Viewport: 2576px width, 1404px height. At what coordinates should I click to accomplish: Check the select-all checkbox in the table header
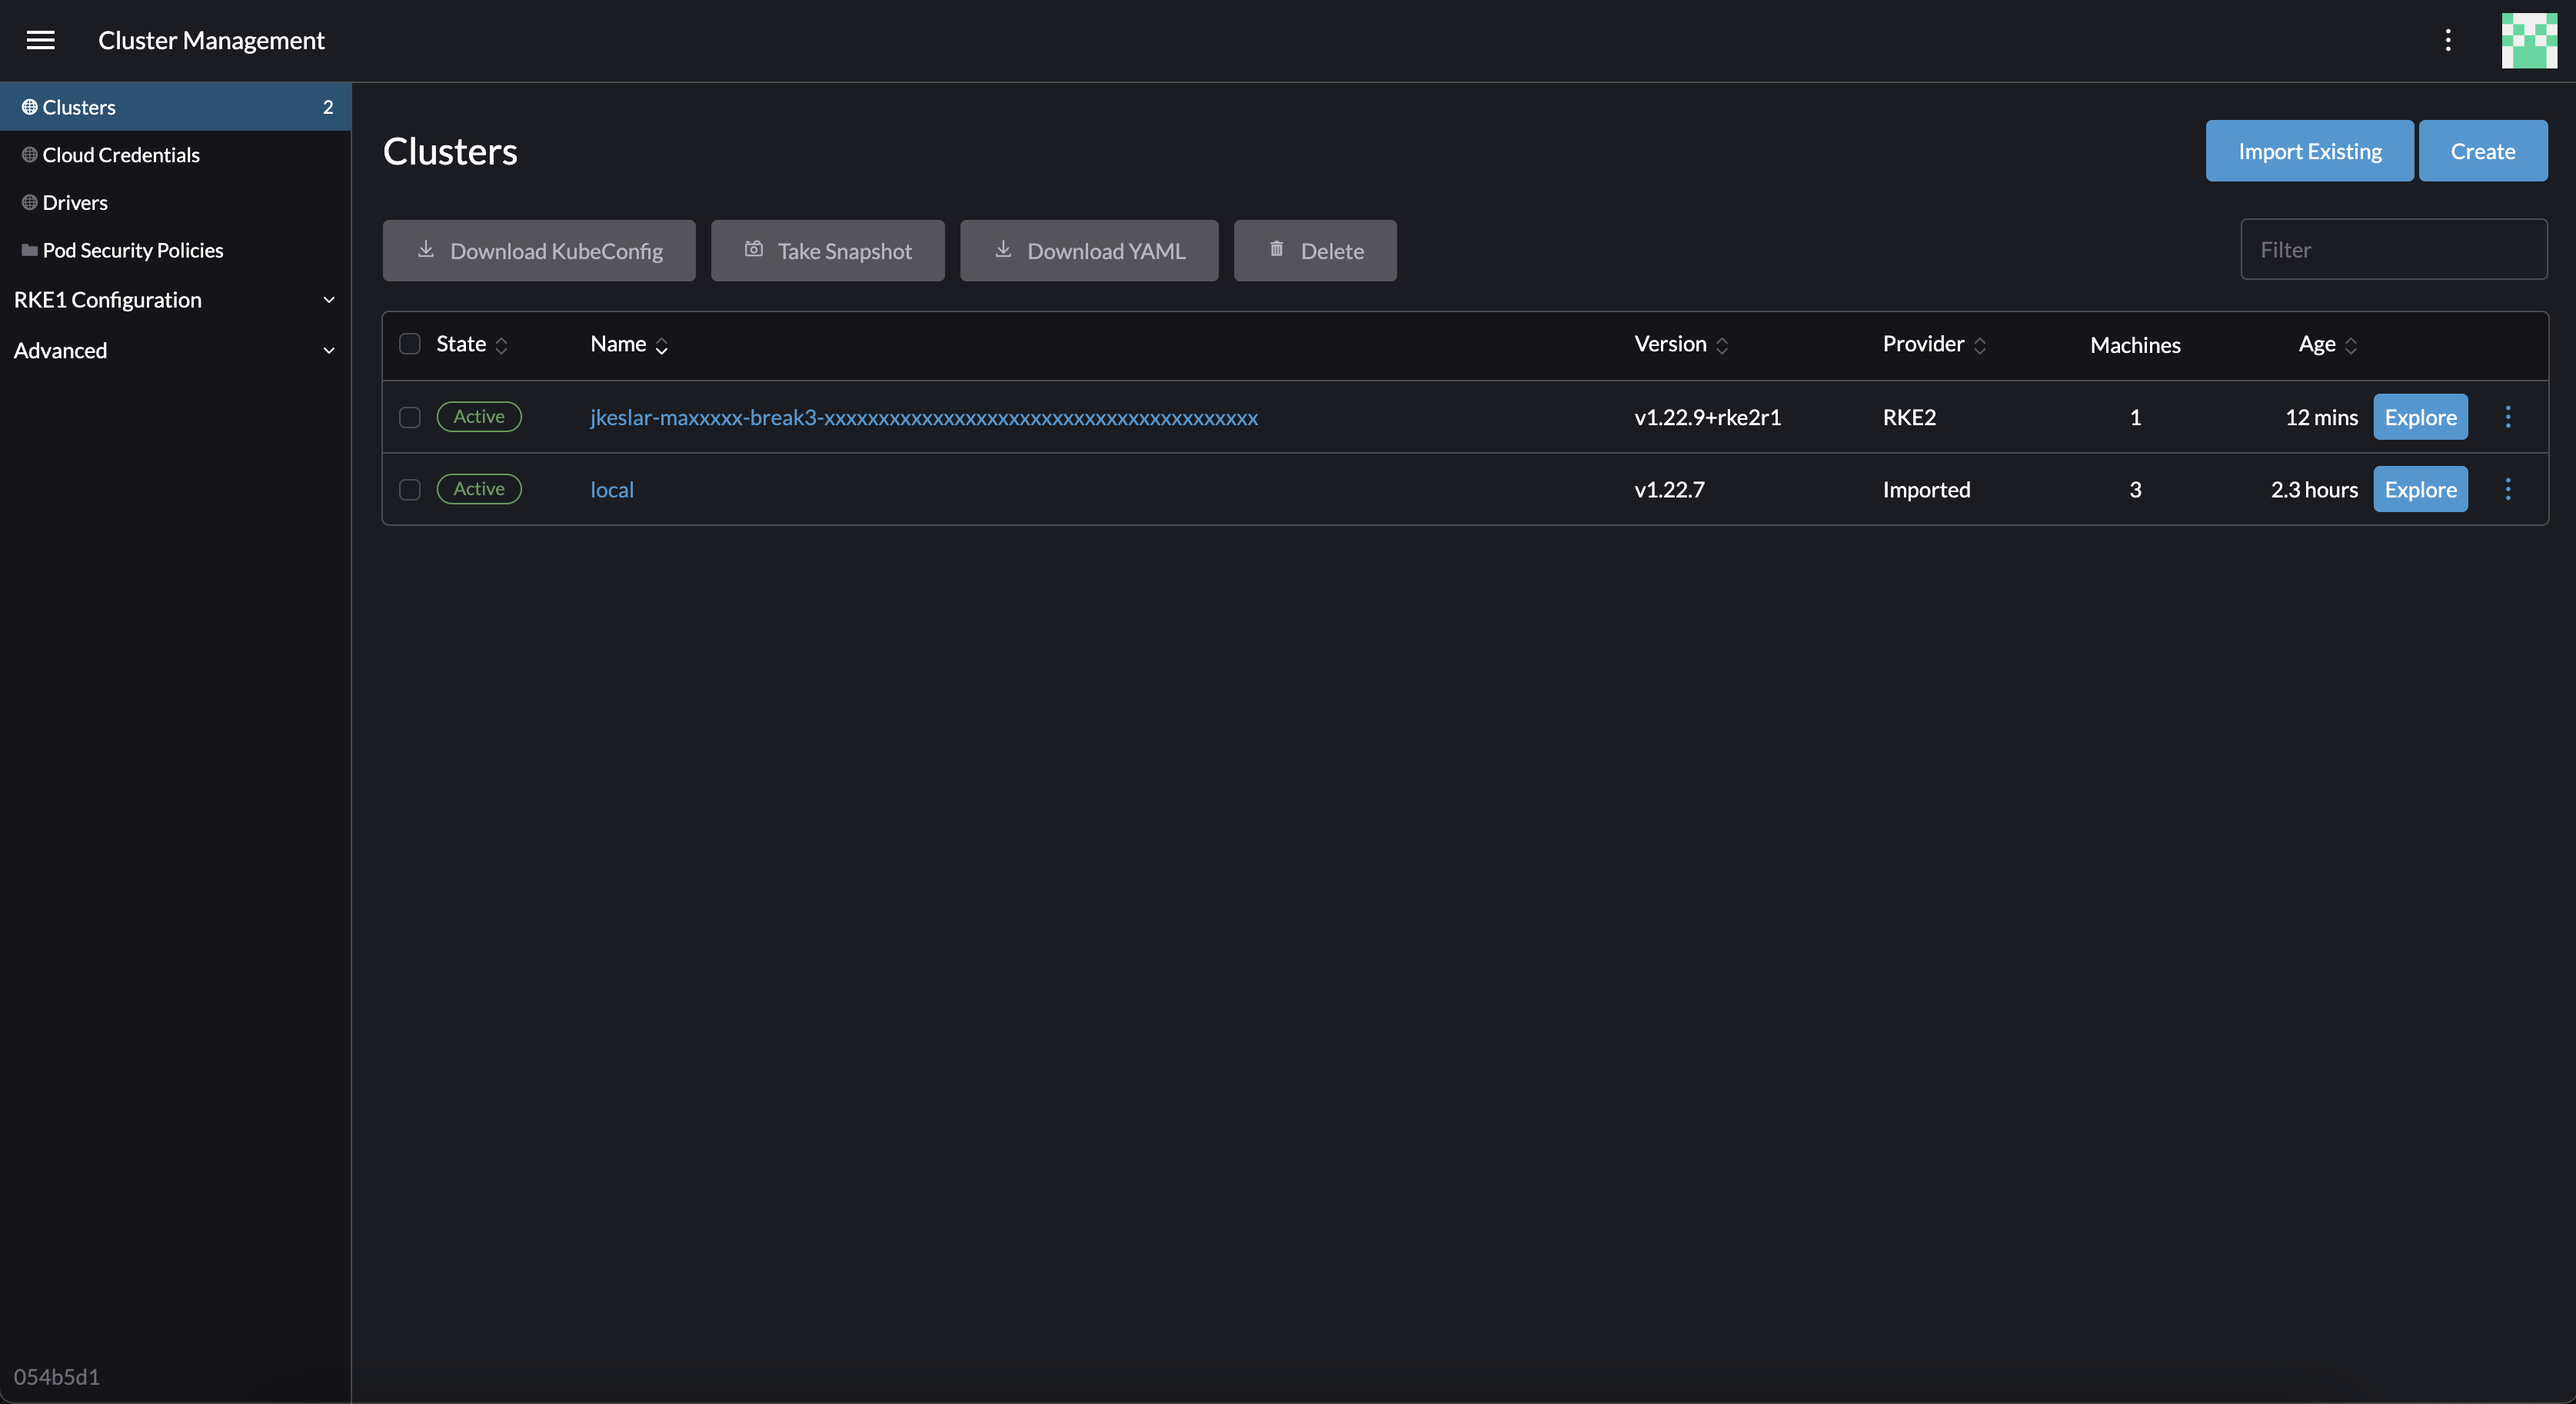click(409, 344)
